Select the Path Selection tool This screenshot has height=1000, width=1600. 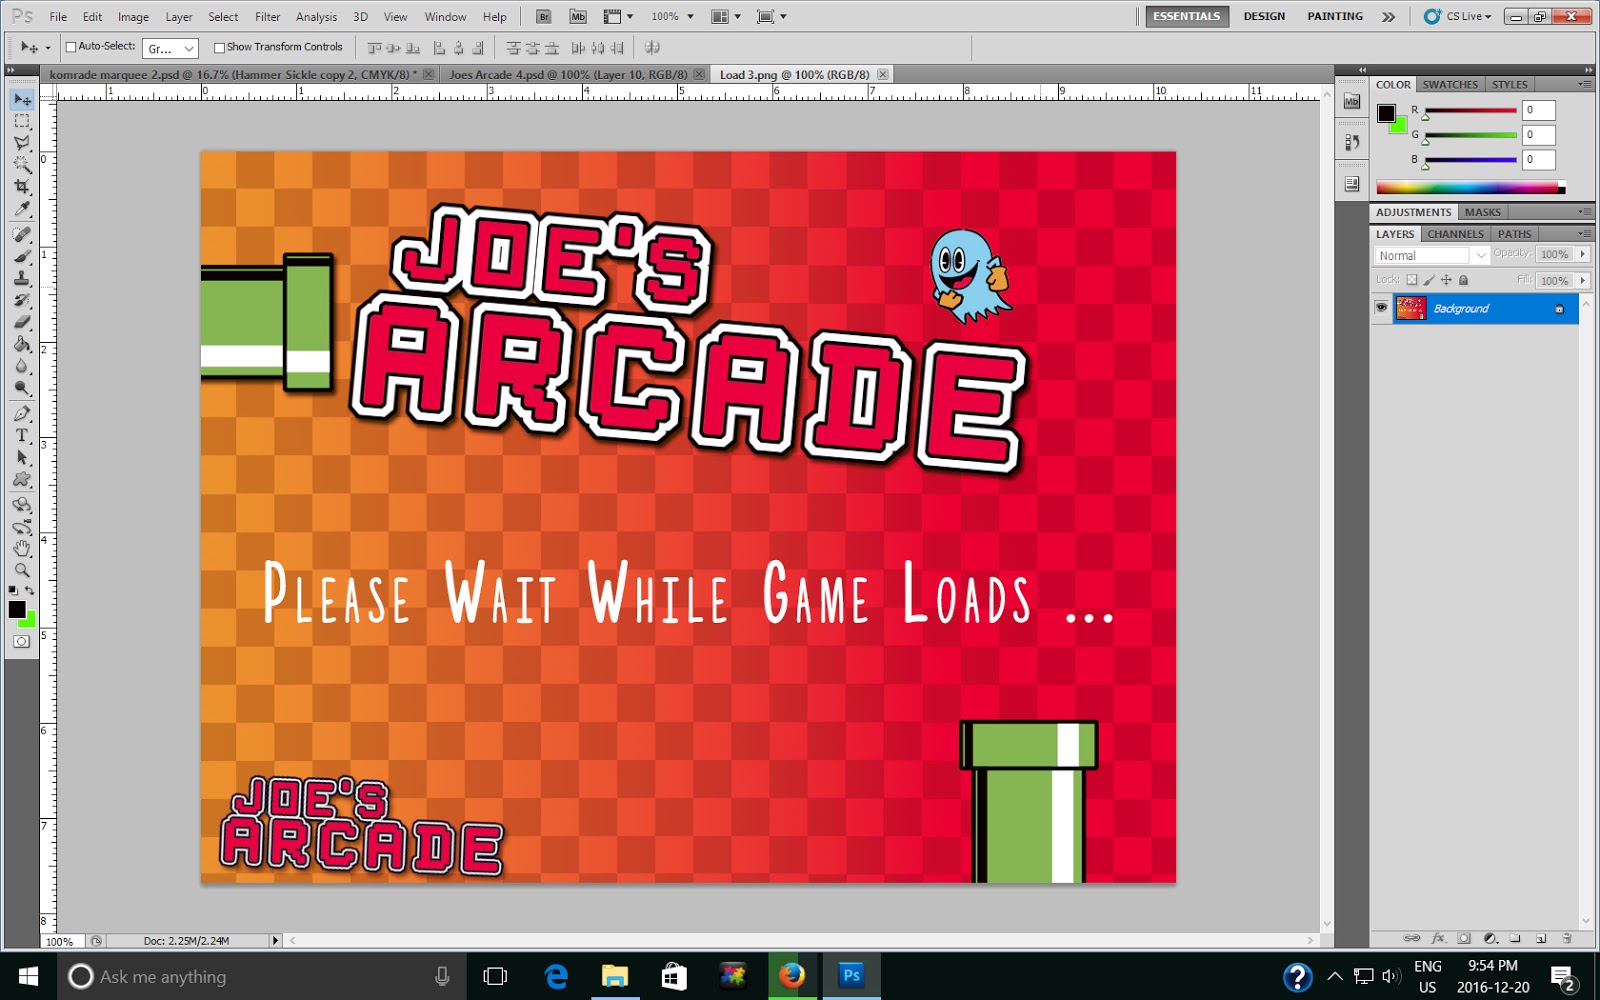coord(22,458)
